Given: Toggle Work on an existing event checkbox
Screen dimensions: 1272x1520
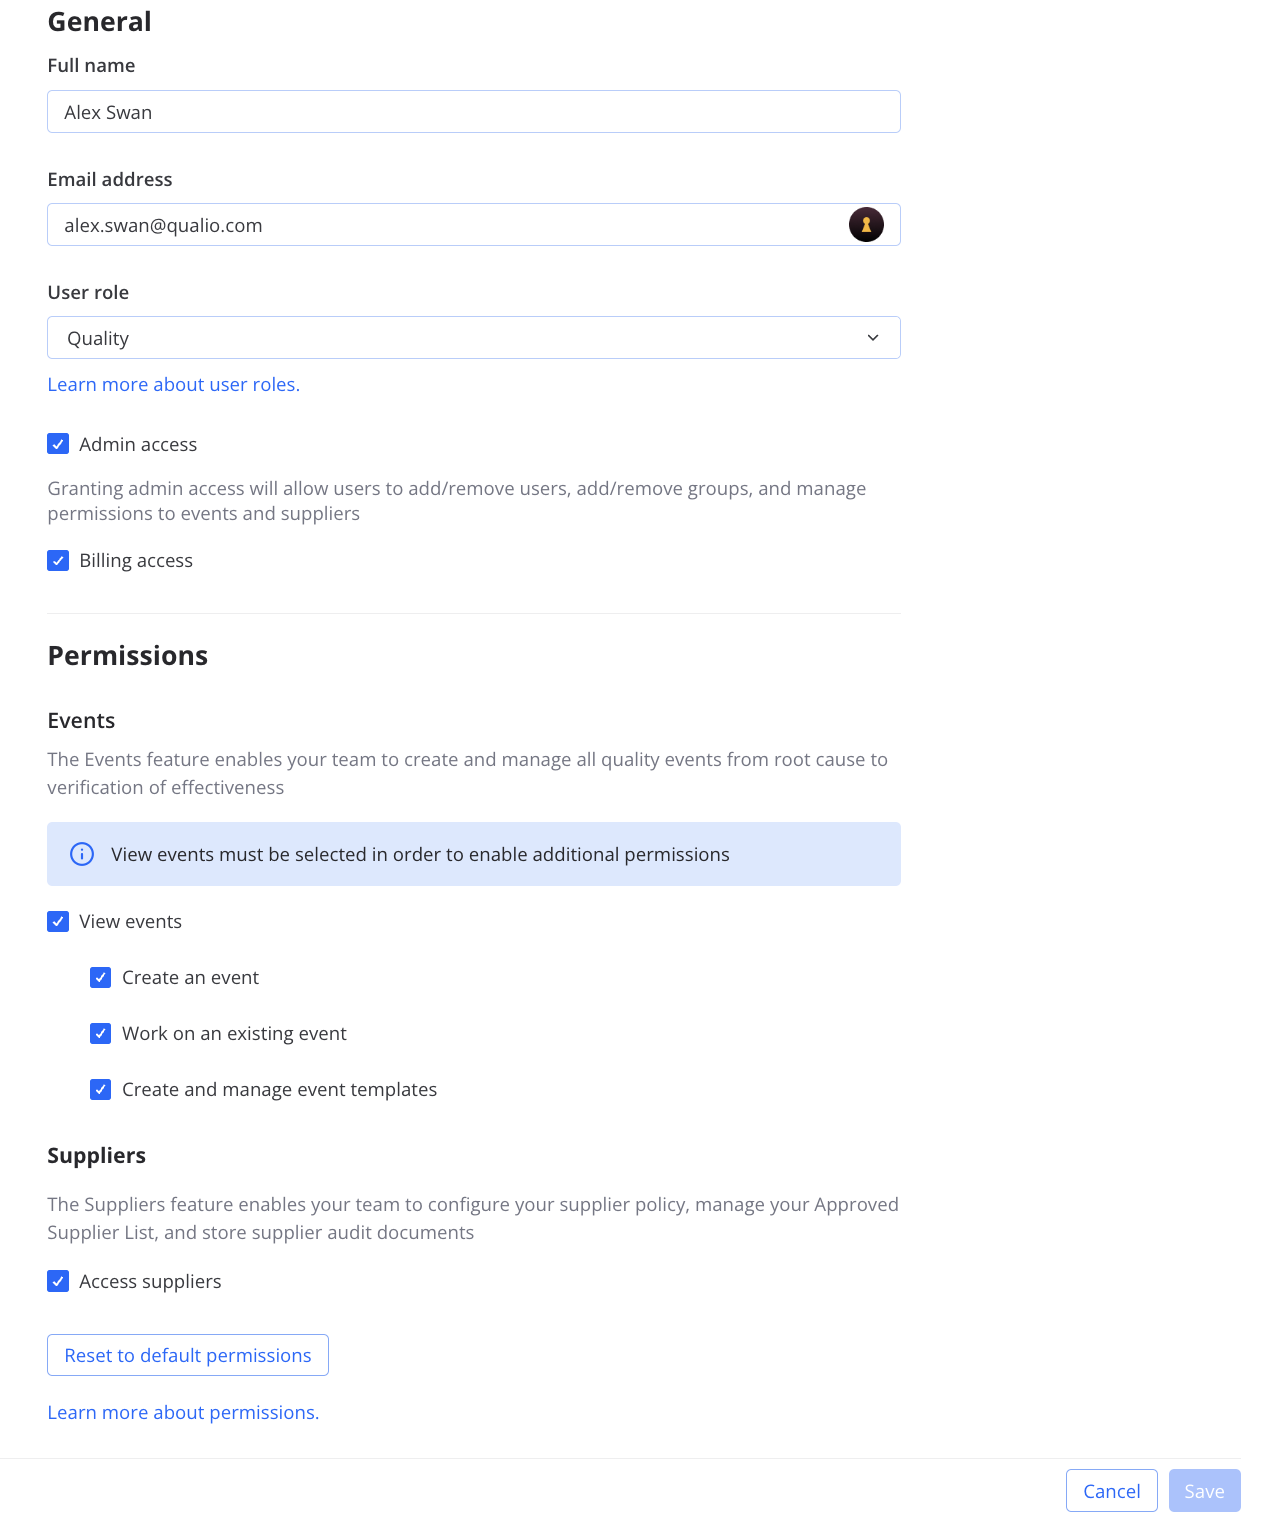Looking at the screenshot, I should [x=101, y=1034].
